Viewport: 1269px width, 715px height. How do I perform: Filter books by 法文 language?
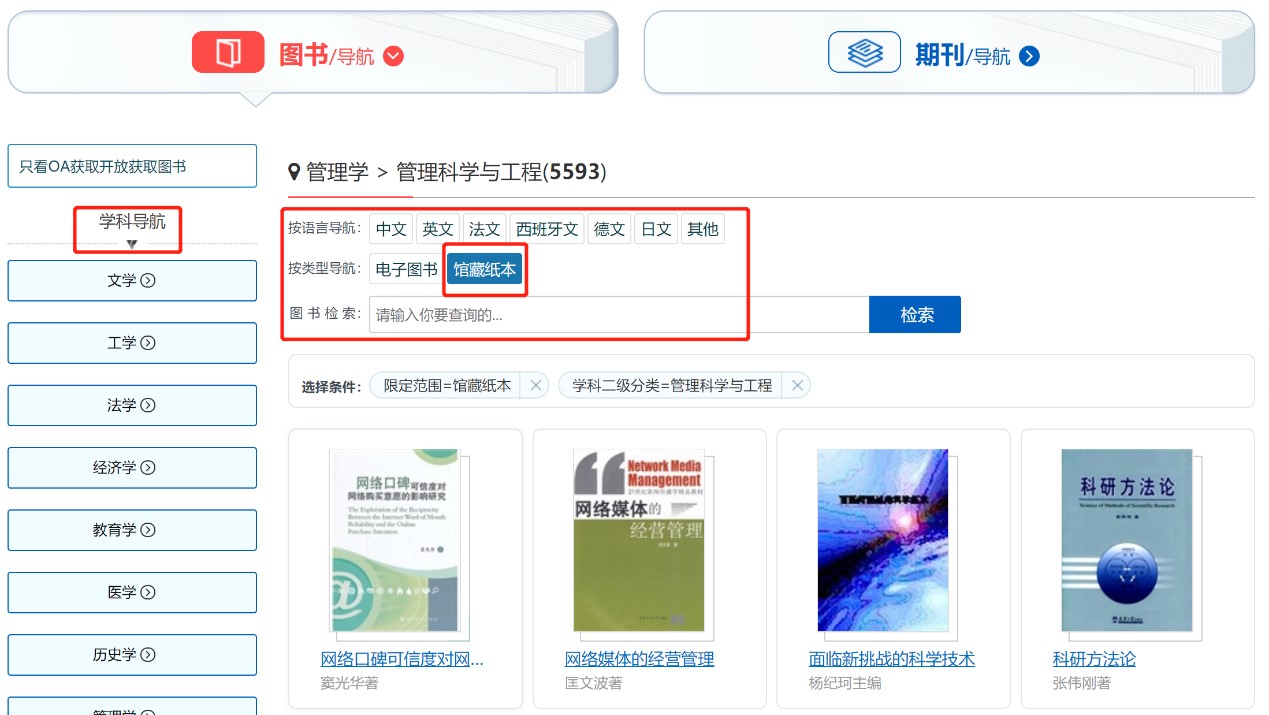point(485,229)
